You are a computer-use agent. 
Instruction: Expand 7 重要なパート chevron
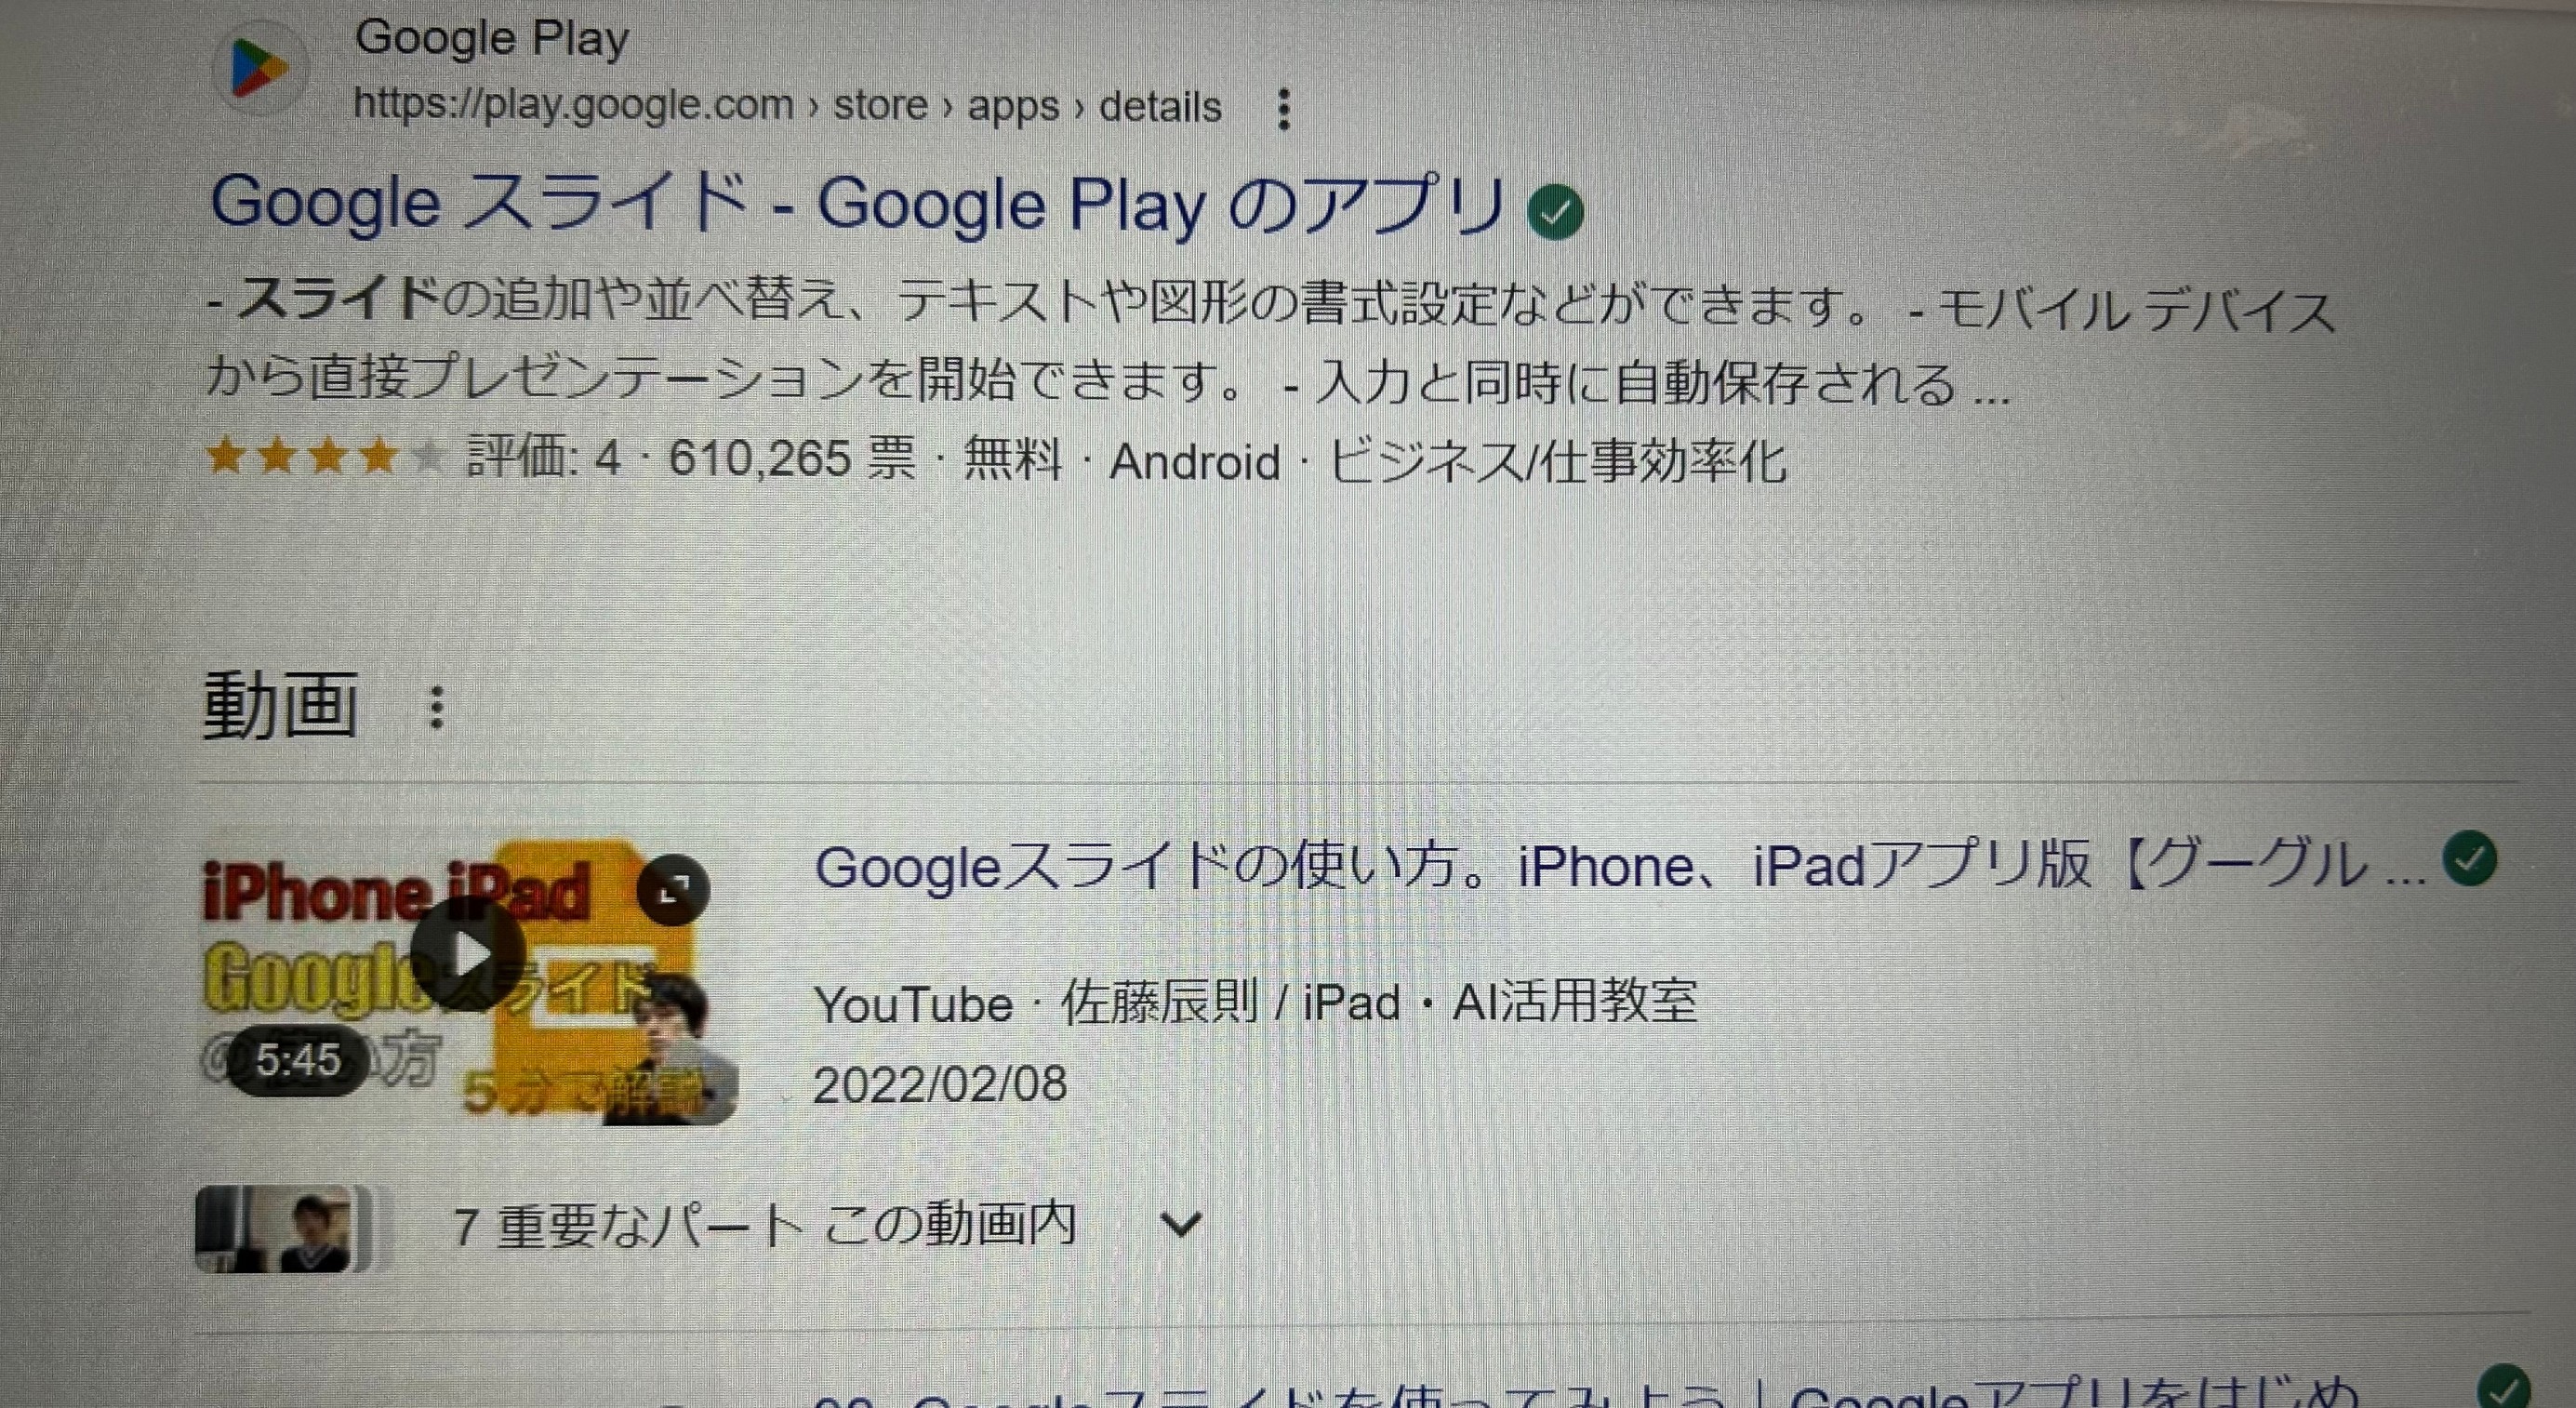pyautogui.click(x=1181, y=1223)
